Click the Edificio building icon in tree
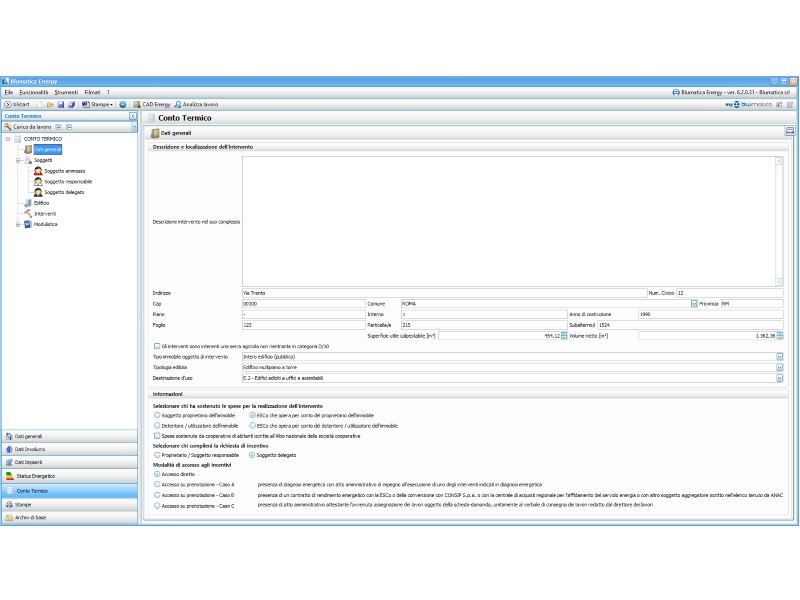 28,203
